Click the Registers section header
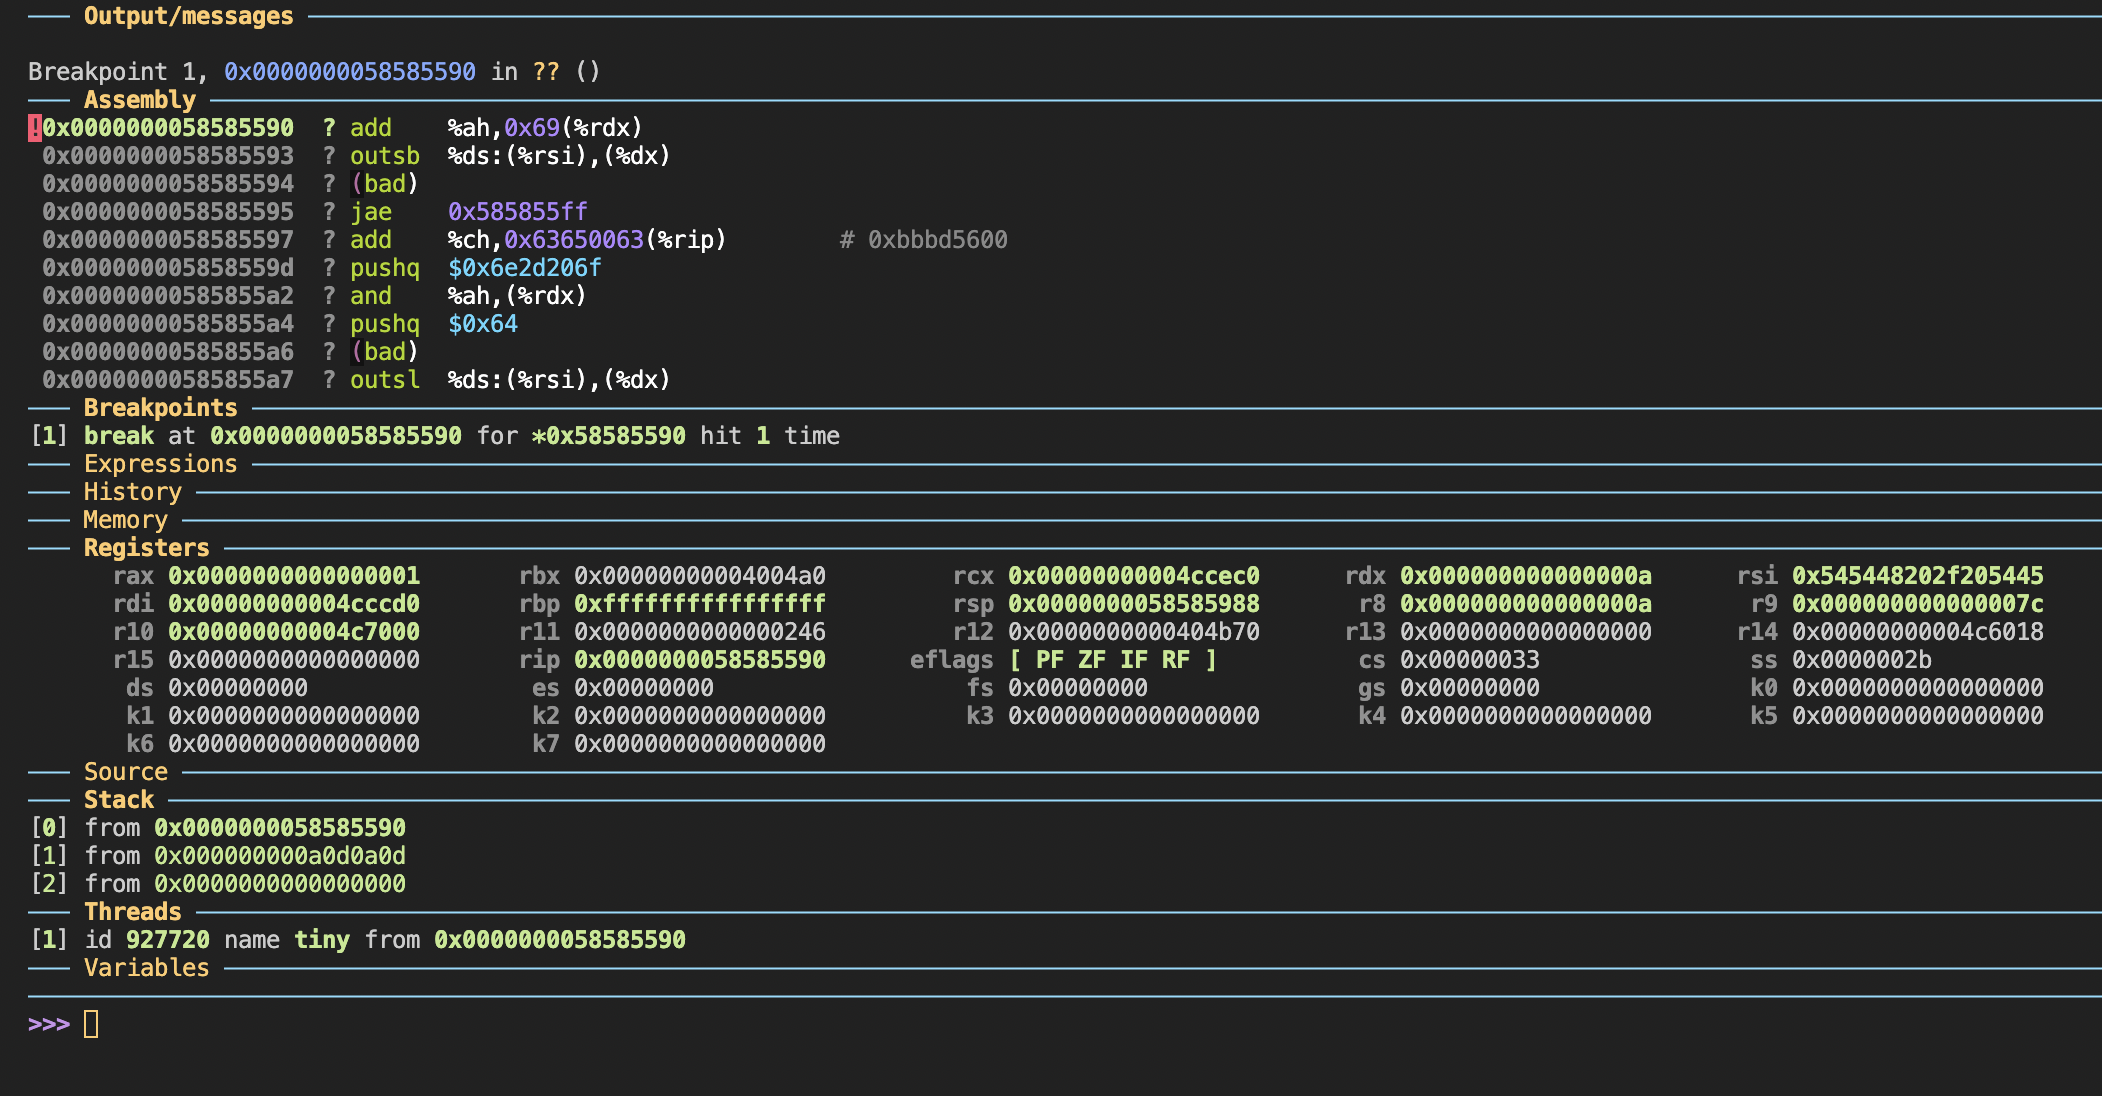The height and width of the screenshot is (1096, 2102). tap(146, 548)
